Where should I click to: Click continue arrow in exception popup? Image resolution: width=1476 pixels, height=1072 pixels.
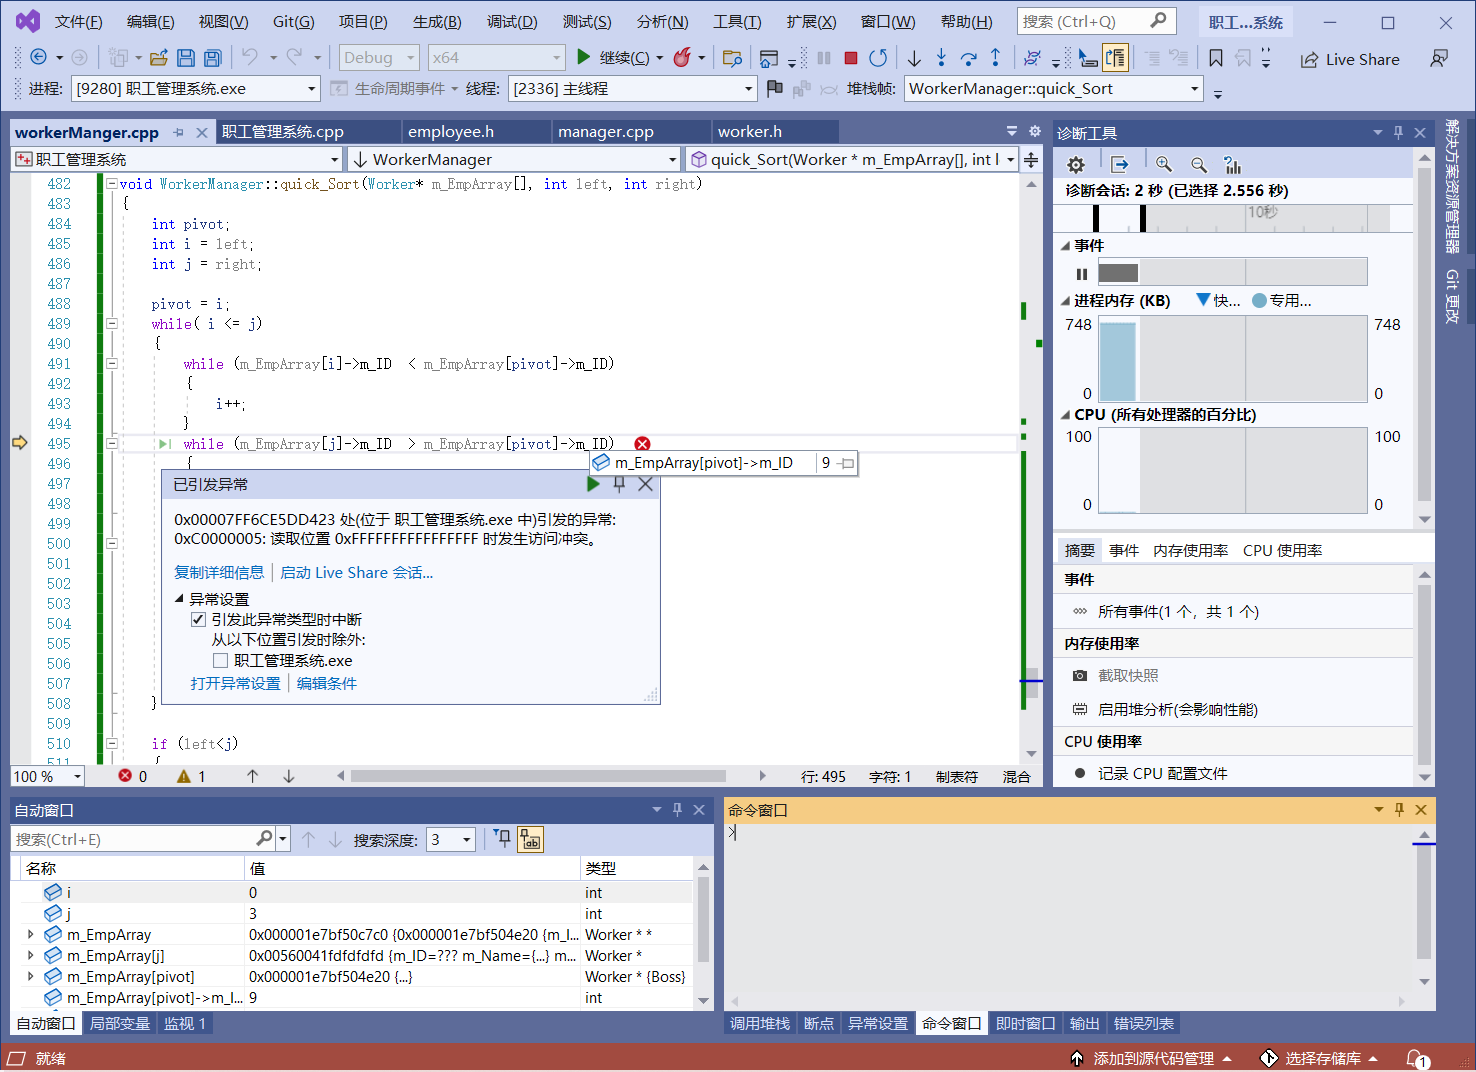click(x=593, y=484)
